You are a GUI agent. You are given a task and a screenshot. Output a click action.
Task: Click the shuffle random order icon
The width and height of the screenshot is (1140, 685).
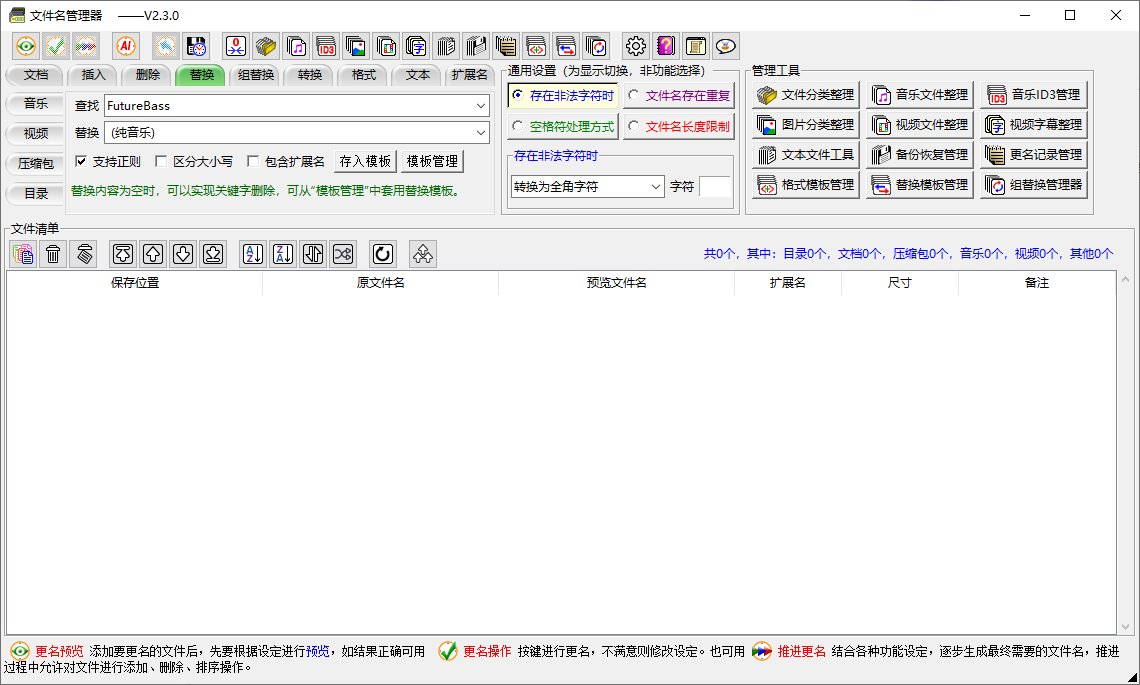coord(343,254)
